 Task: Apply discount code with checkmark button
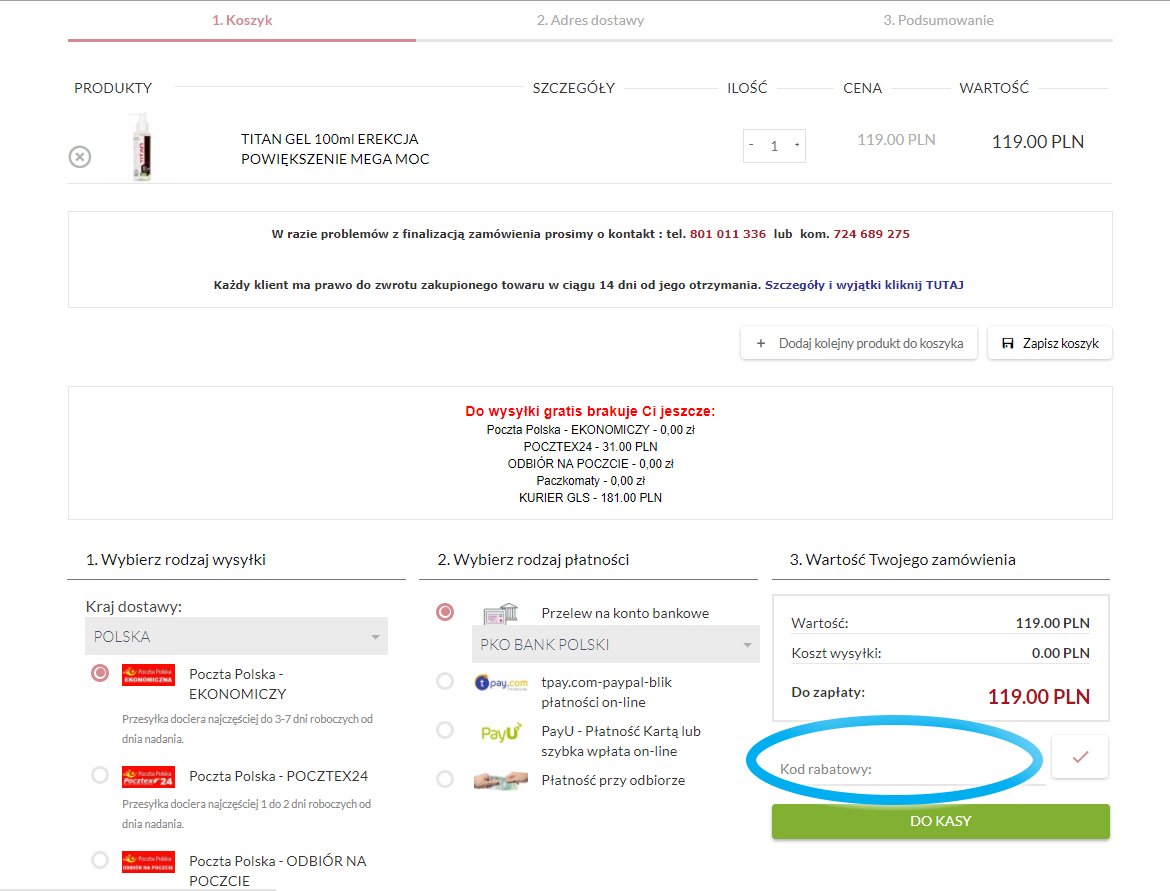click(x=1079, y=757)
